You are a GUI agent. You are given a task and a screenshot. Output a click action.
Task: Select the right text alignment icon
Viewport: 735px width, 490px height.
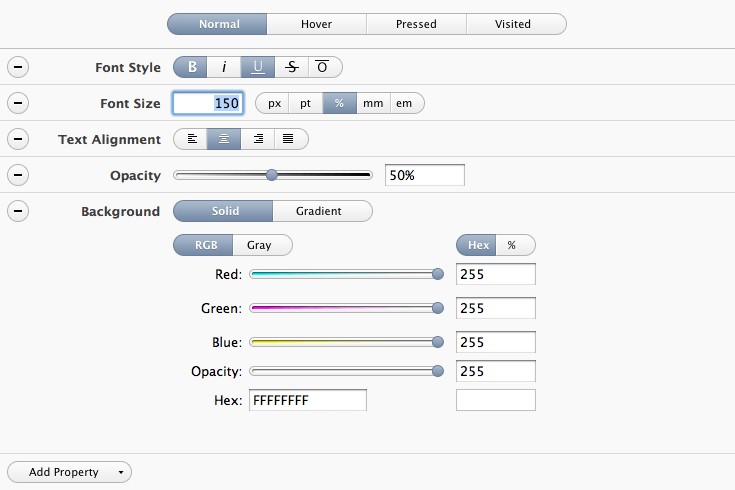coord(258,139)
